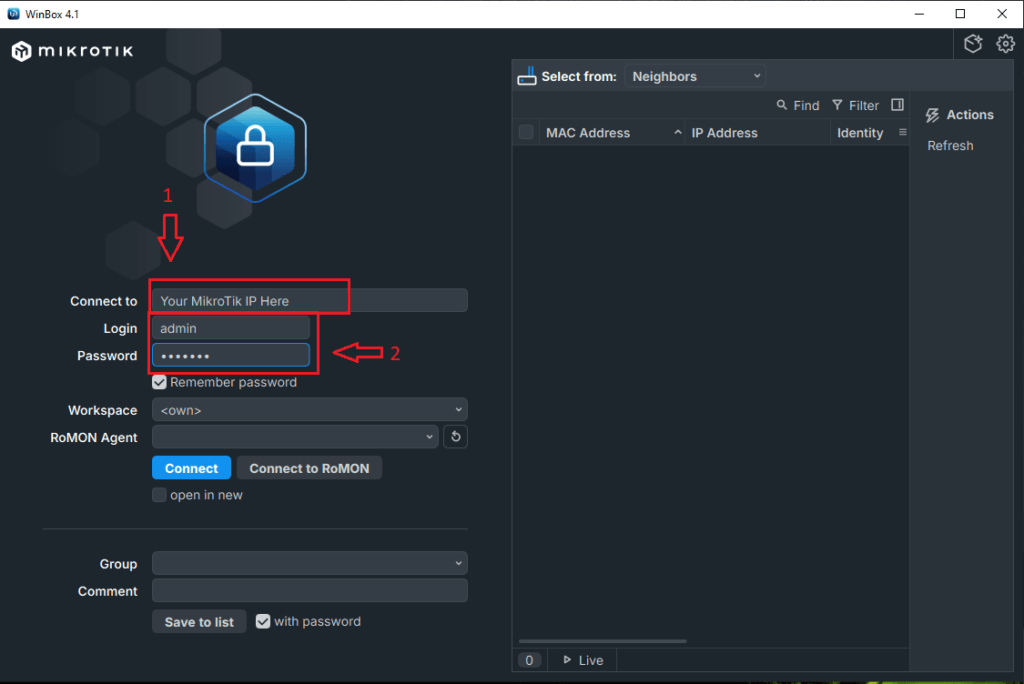Open Find in neighbors list
The image size is (1024, 684).
797,105
